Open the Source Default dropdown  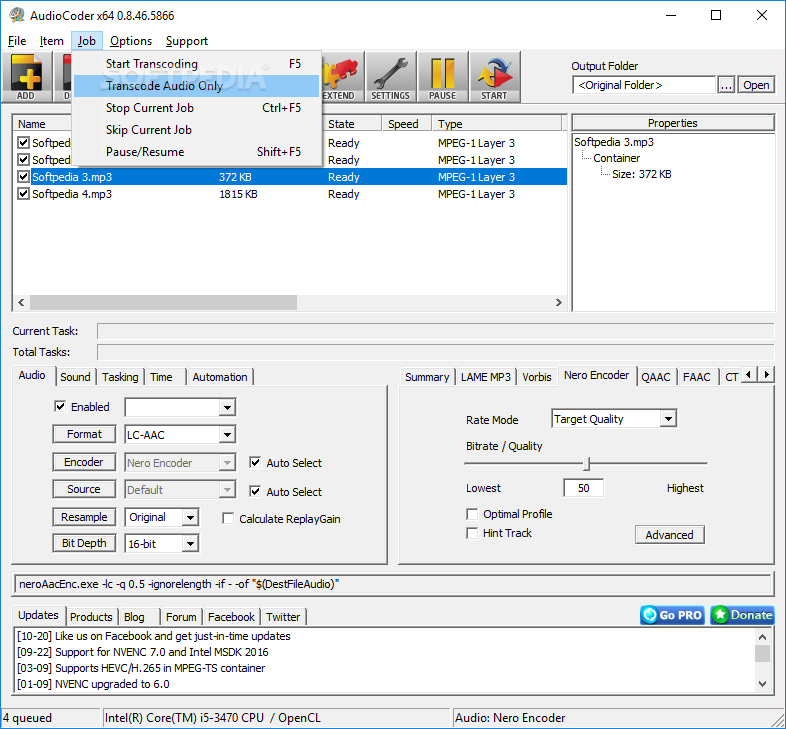click(x=227, y=489)
